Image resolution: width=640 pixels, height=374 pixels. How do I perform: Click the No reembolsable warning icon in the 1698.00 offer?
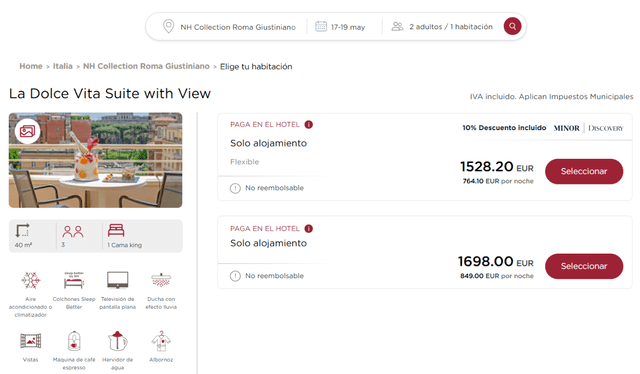click(235, 276)
